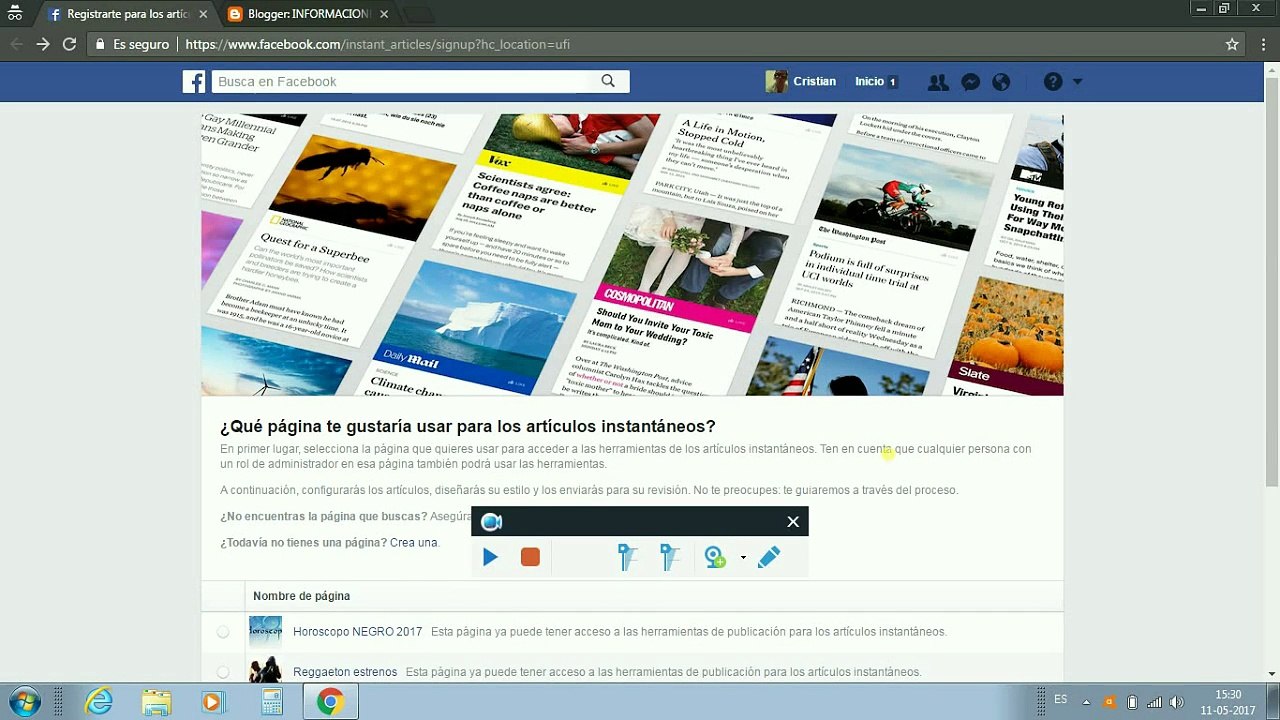Viewport: 1280px width, 720px height.
Task: Switch to the Blogger: INFORMACION tab
Action: tap(308, 14)
